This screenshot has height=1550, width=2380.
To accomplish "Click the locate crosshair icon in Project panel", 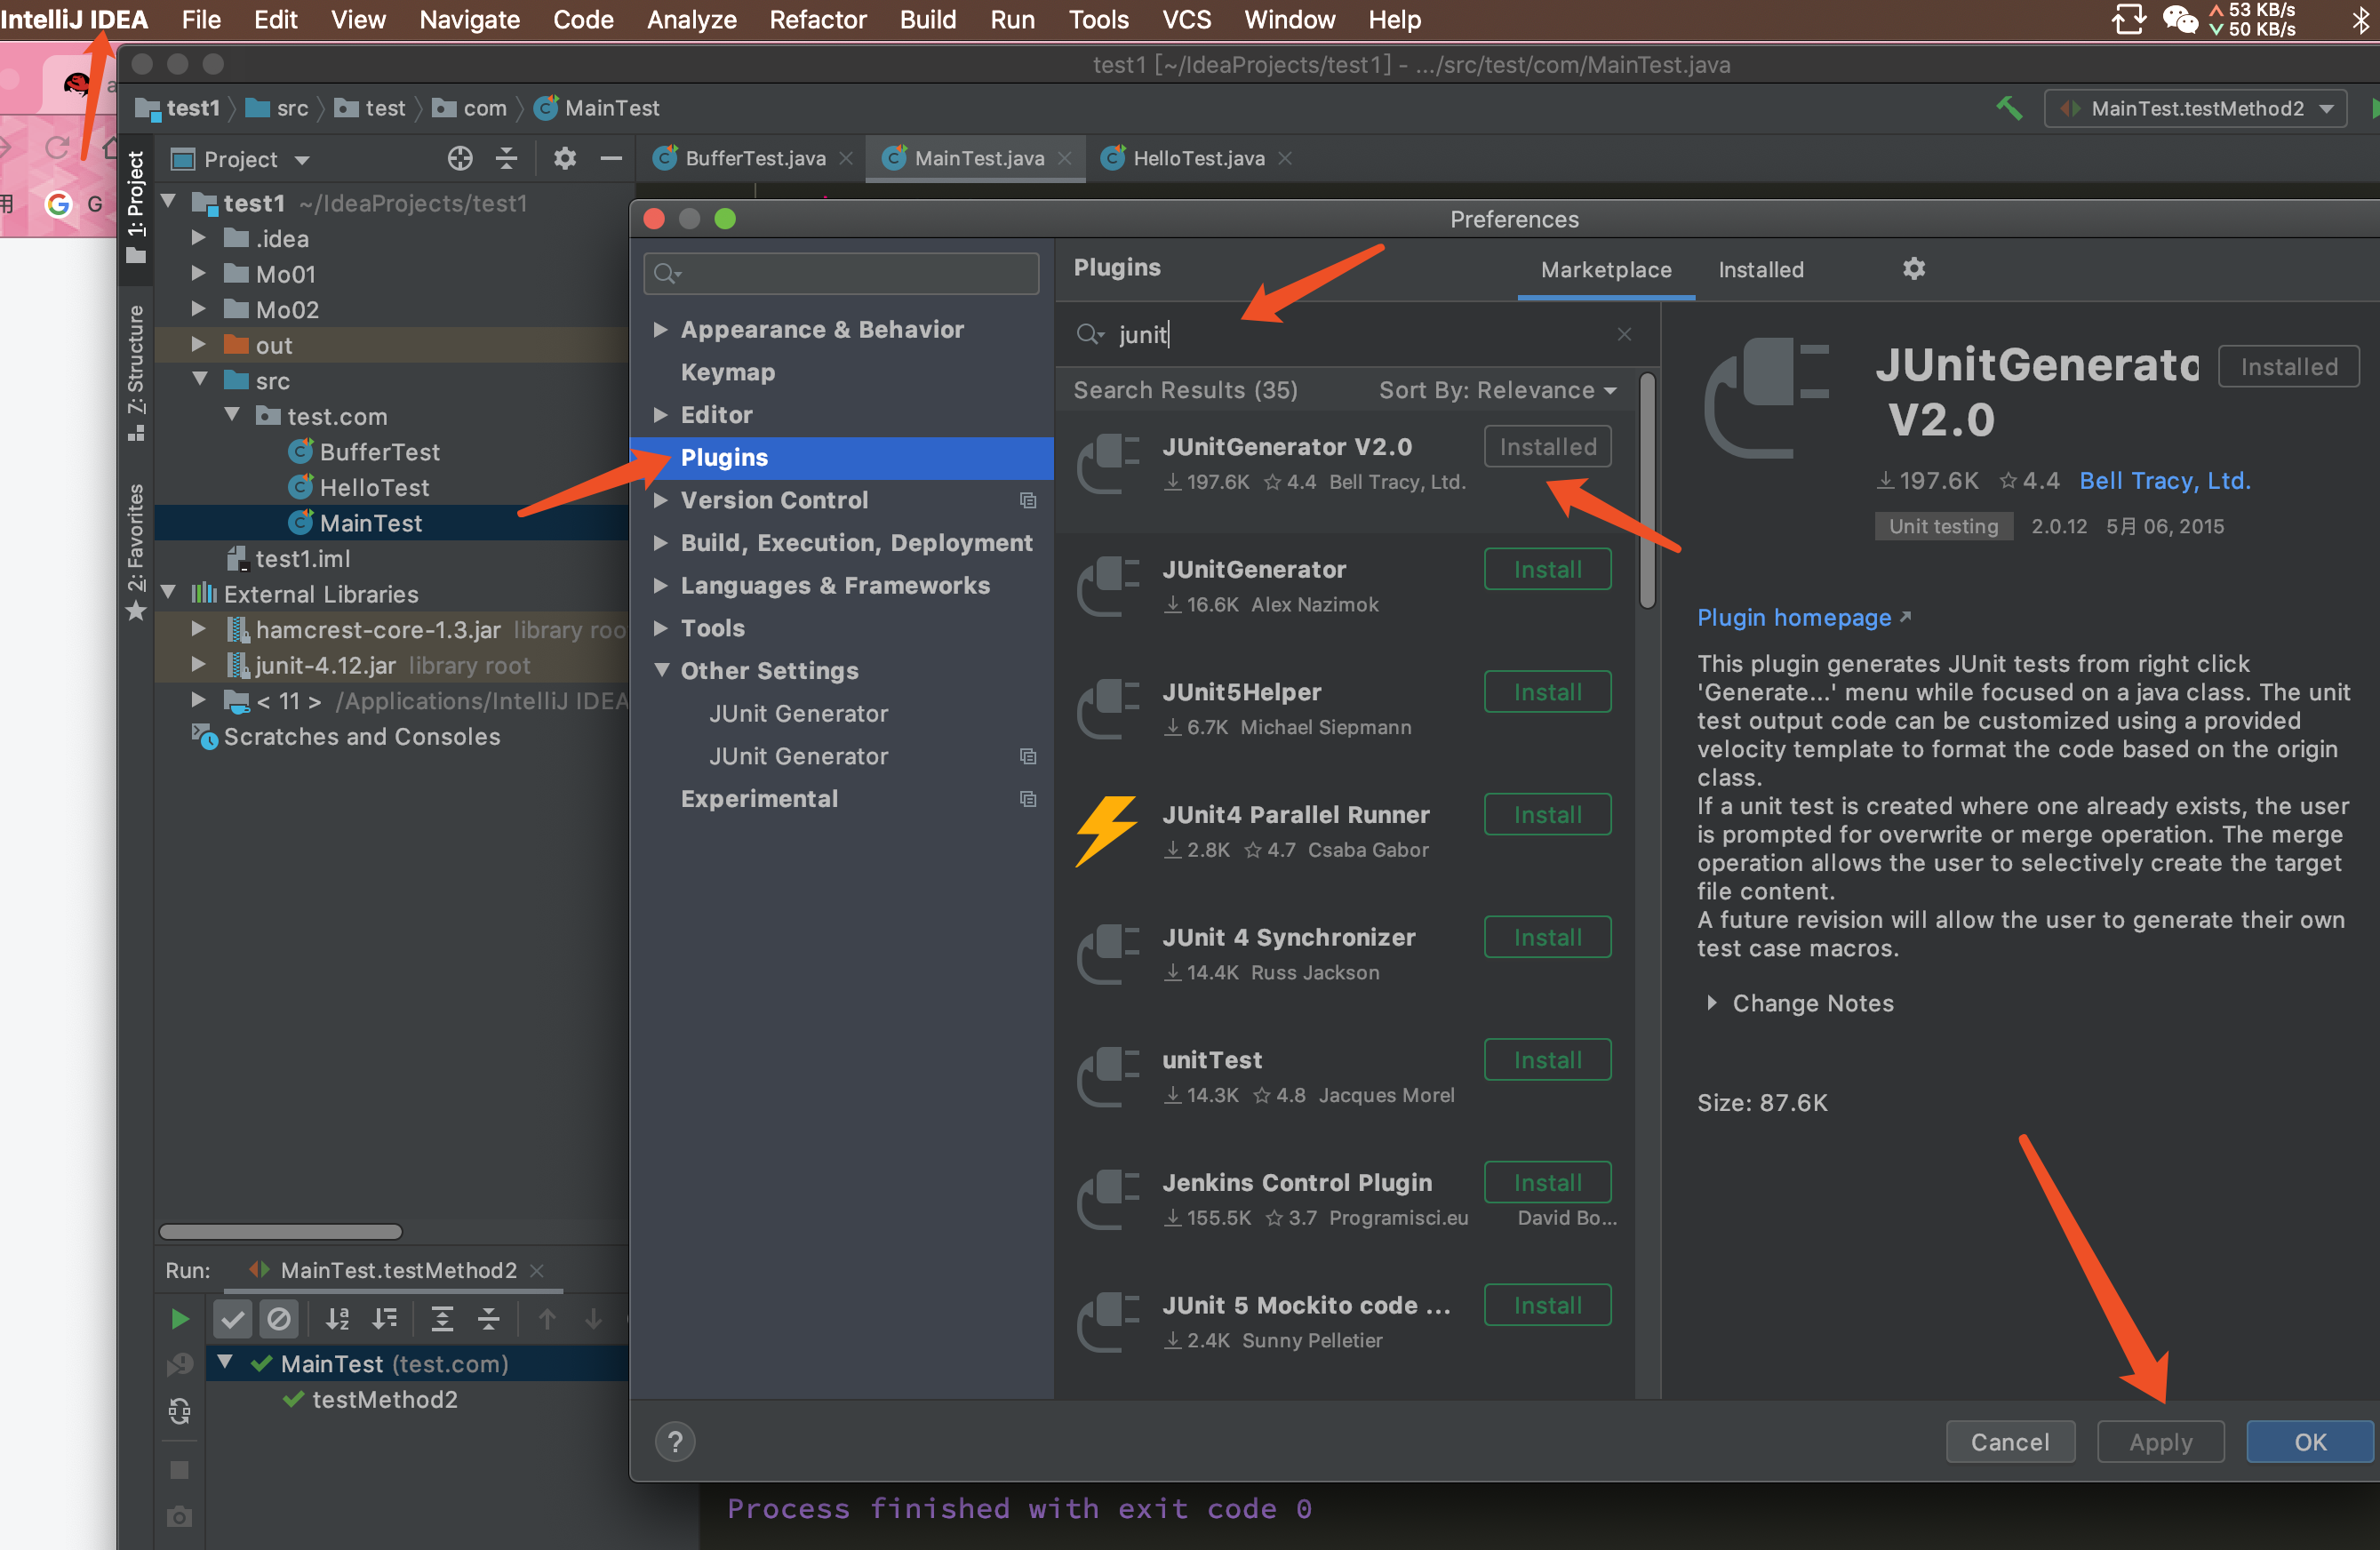I will [x=459, y=159].
